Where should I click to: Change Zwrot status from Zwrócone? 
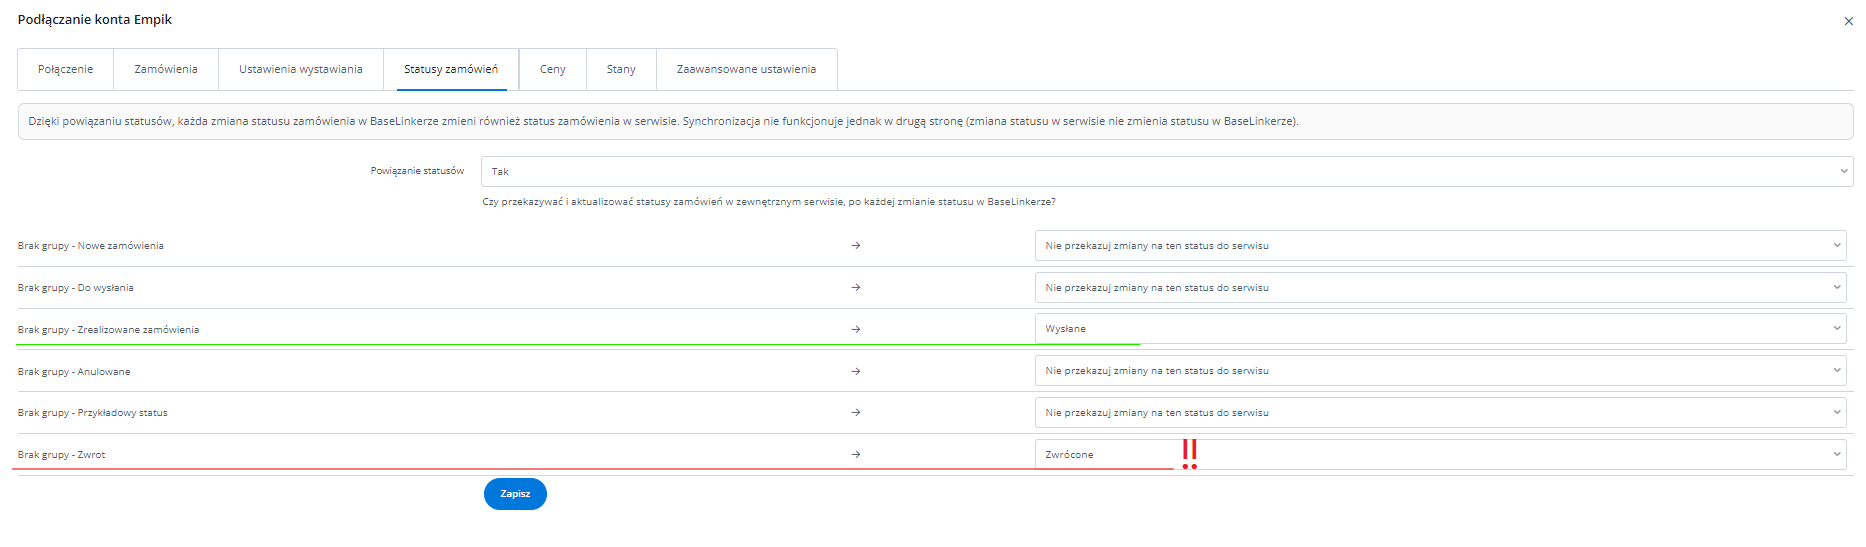[1440, 455]
